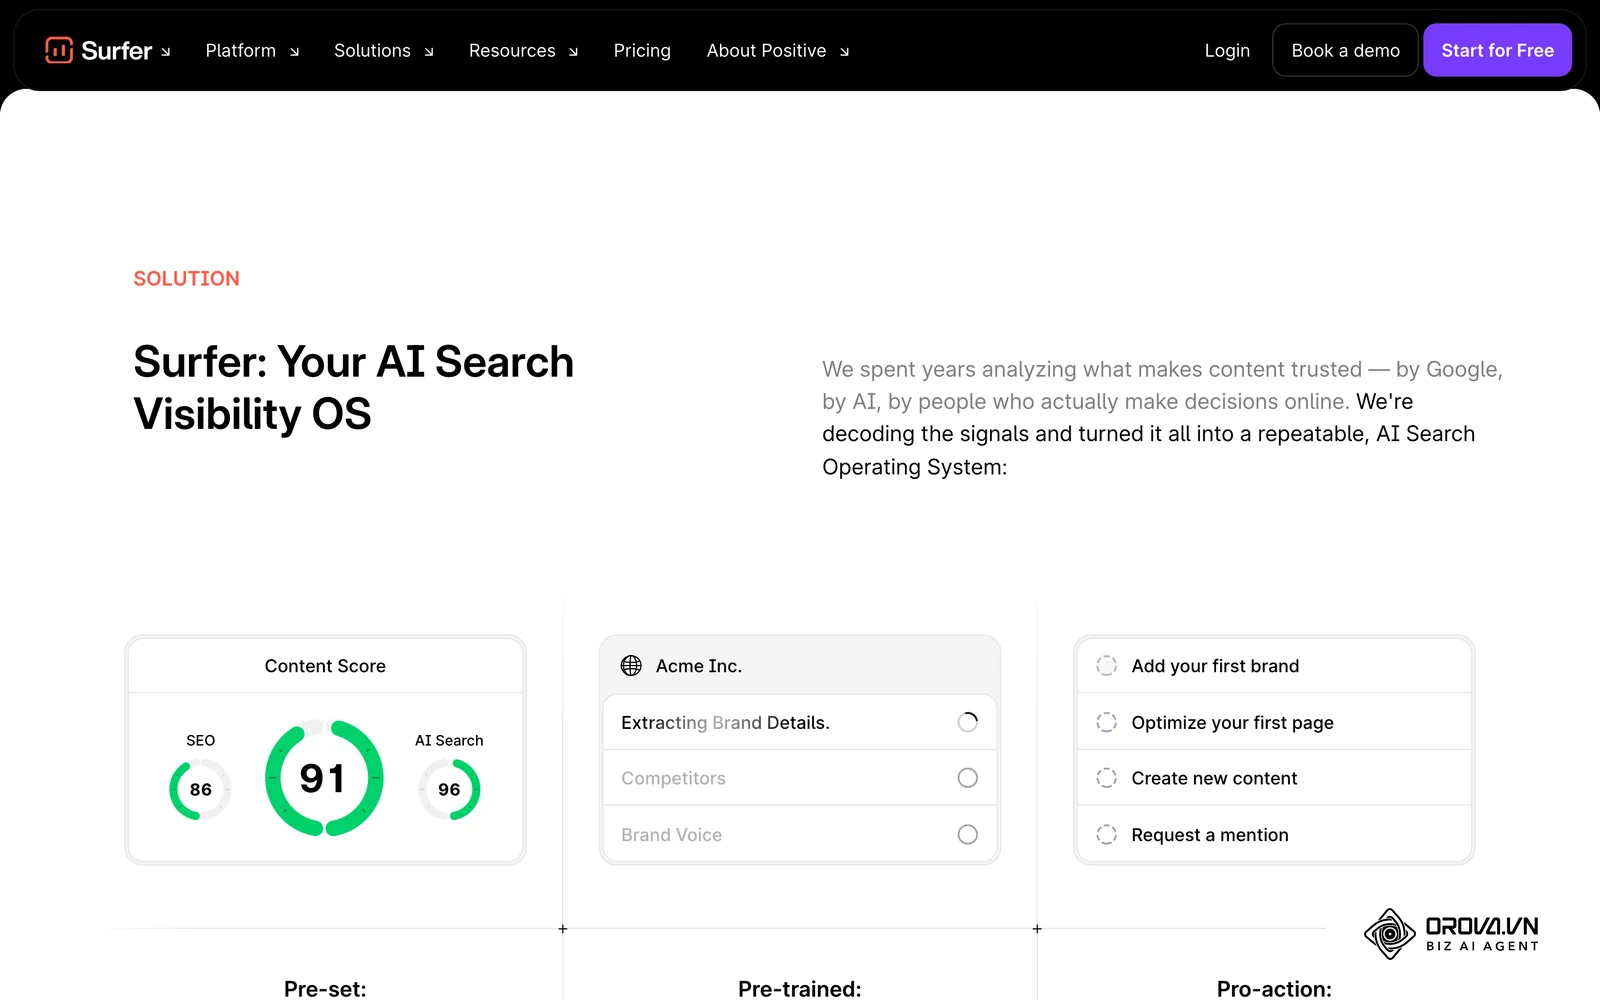This screenshot has height=1000, width=1600.
Task: Click the Surfer wordmark
Action: click(x=116, y=50)
